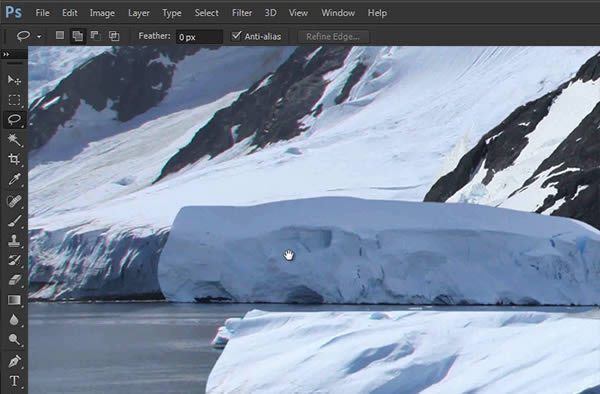
Task: Open the Help menu
Action: [377, 13]
